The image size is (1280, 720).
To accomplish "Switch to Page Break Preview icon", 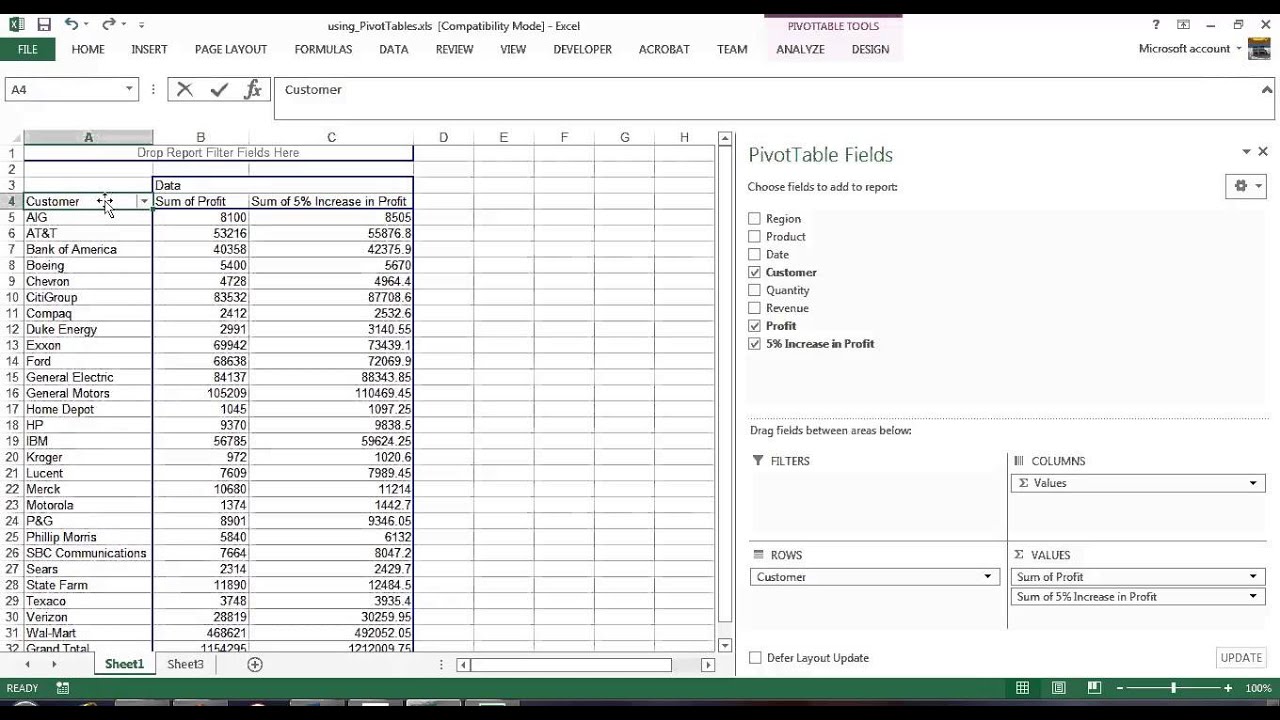I will click(1094, 688).
